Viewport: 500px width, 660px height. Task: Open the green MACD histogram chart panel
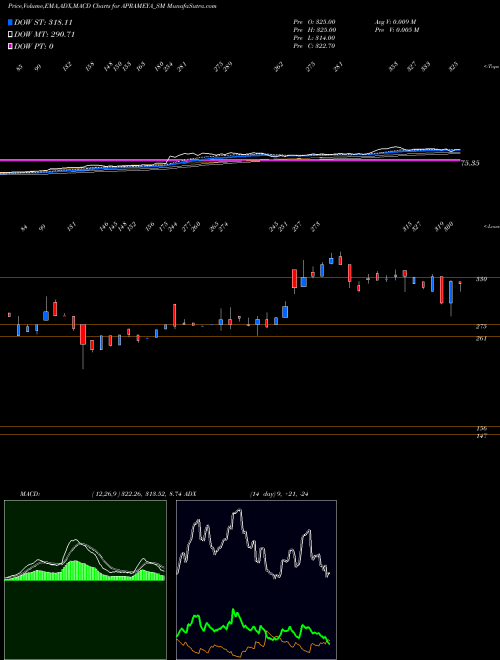tap(85, 580)
